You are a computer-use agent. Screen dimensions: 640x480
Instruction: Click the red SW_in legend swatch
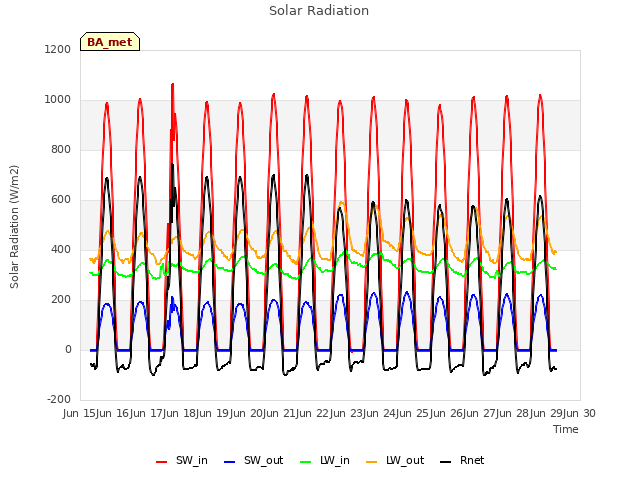(162, 462)
